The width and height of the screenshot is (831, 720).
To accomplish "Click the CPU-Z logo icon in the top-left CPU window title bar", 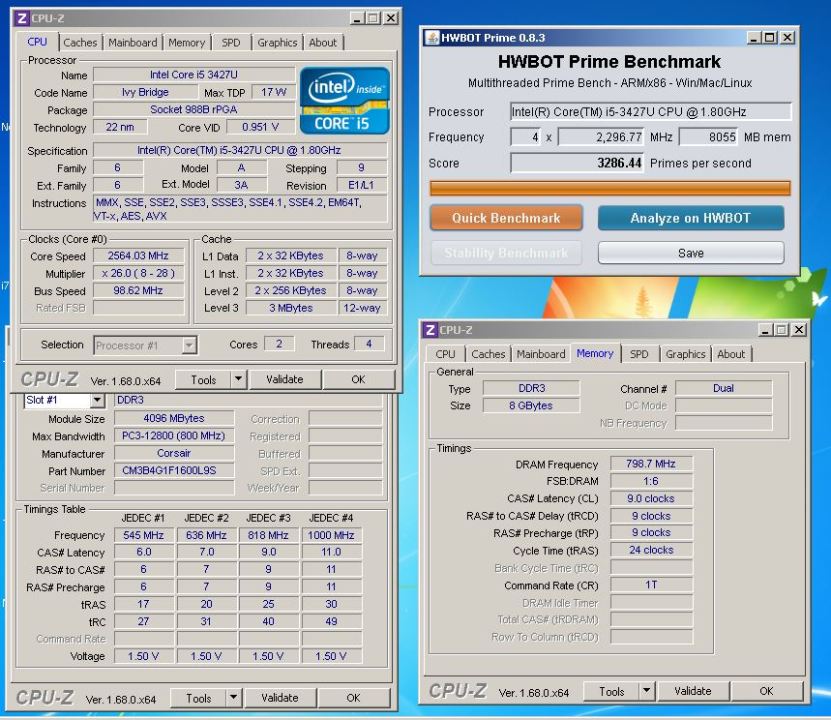I will coord(21,19).
